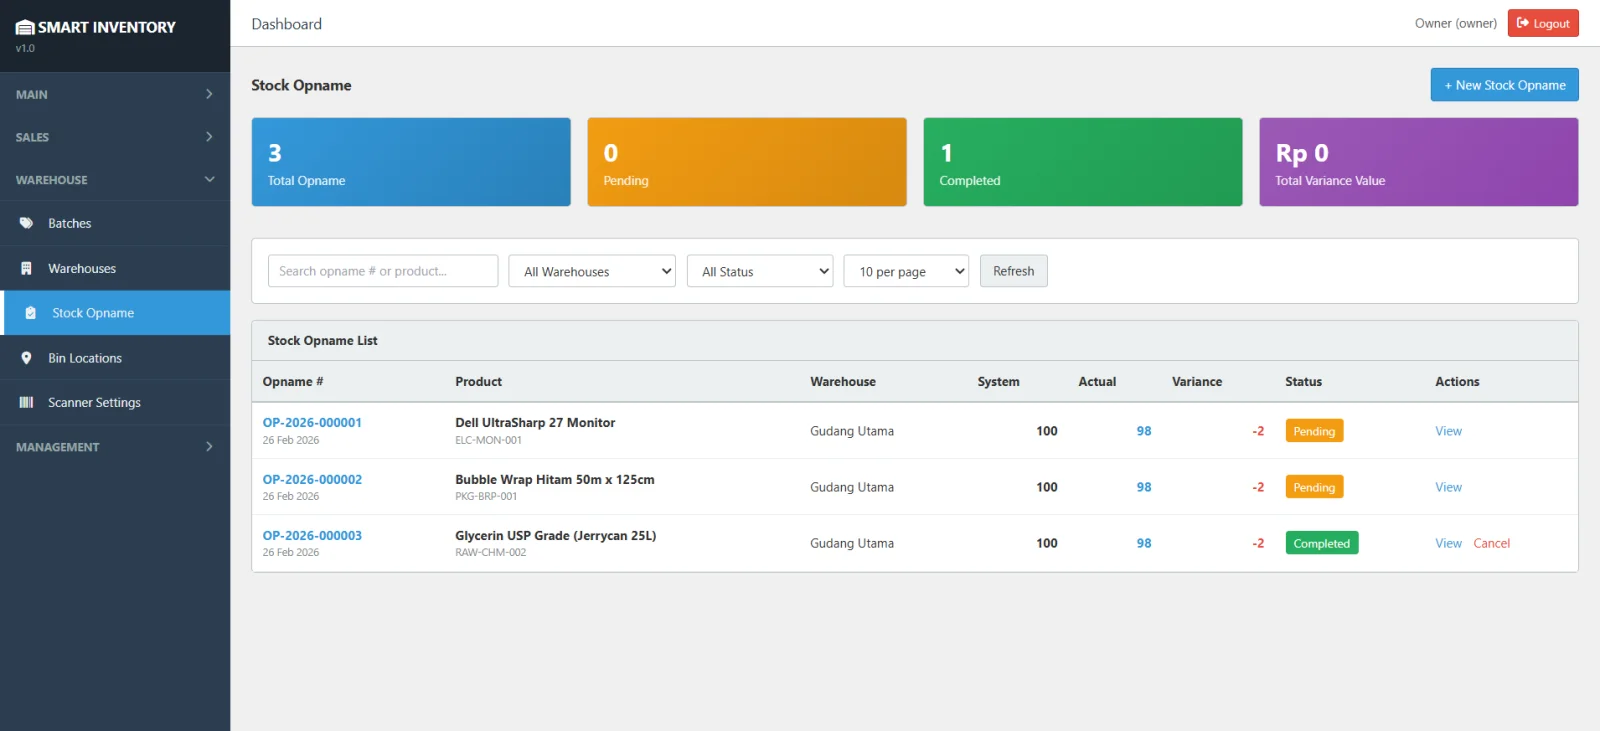1600x731 pixels.
Task: Expand the SALES sidebar section
Action: (x=115, y=137)
